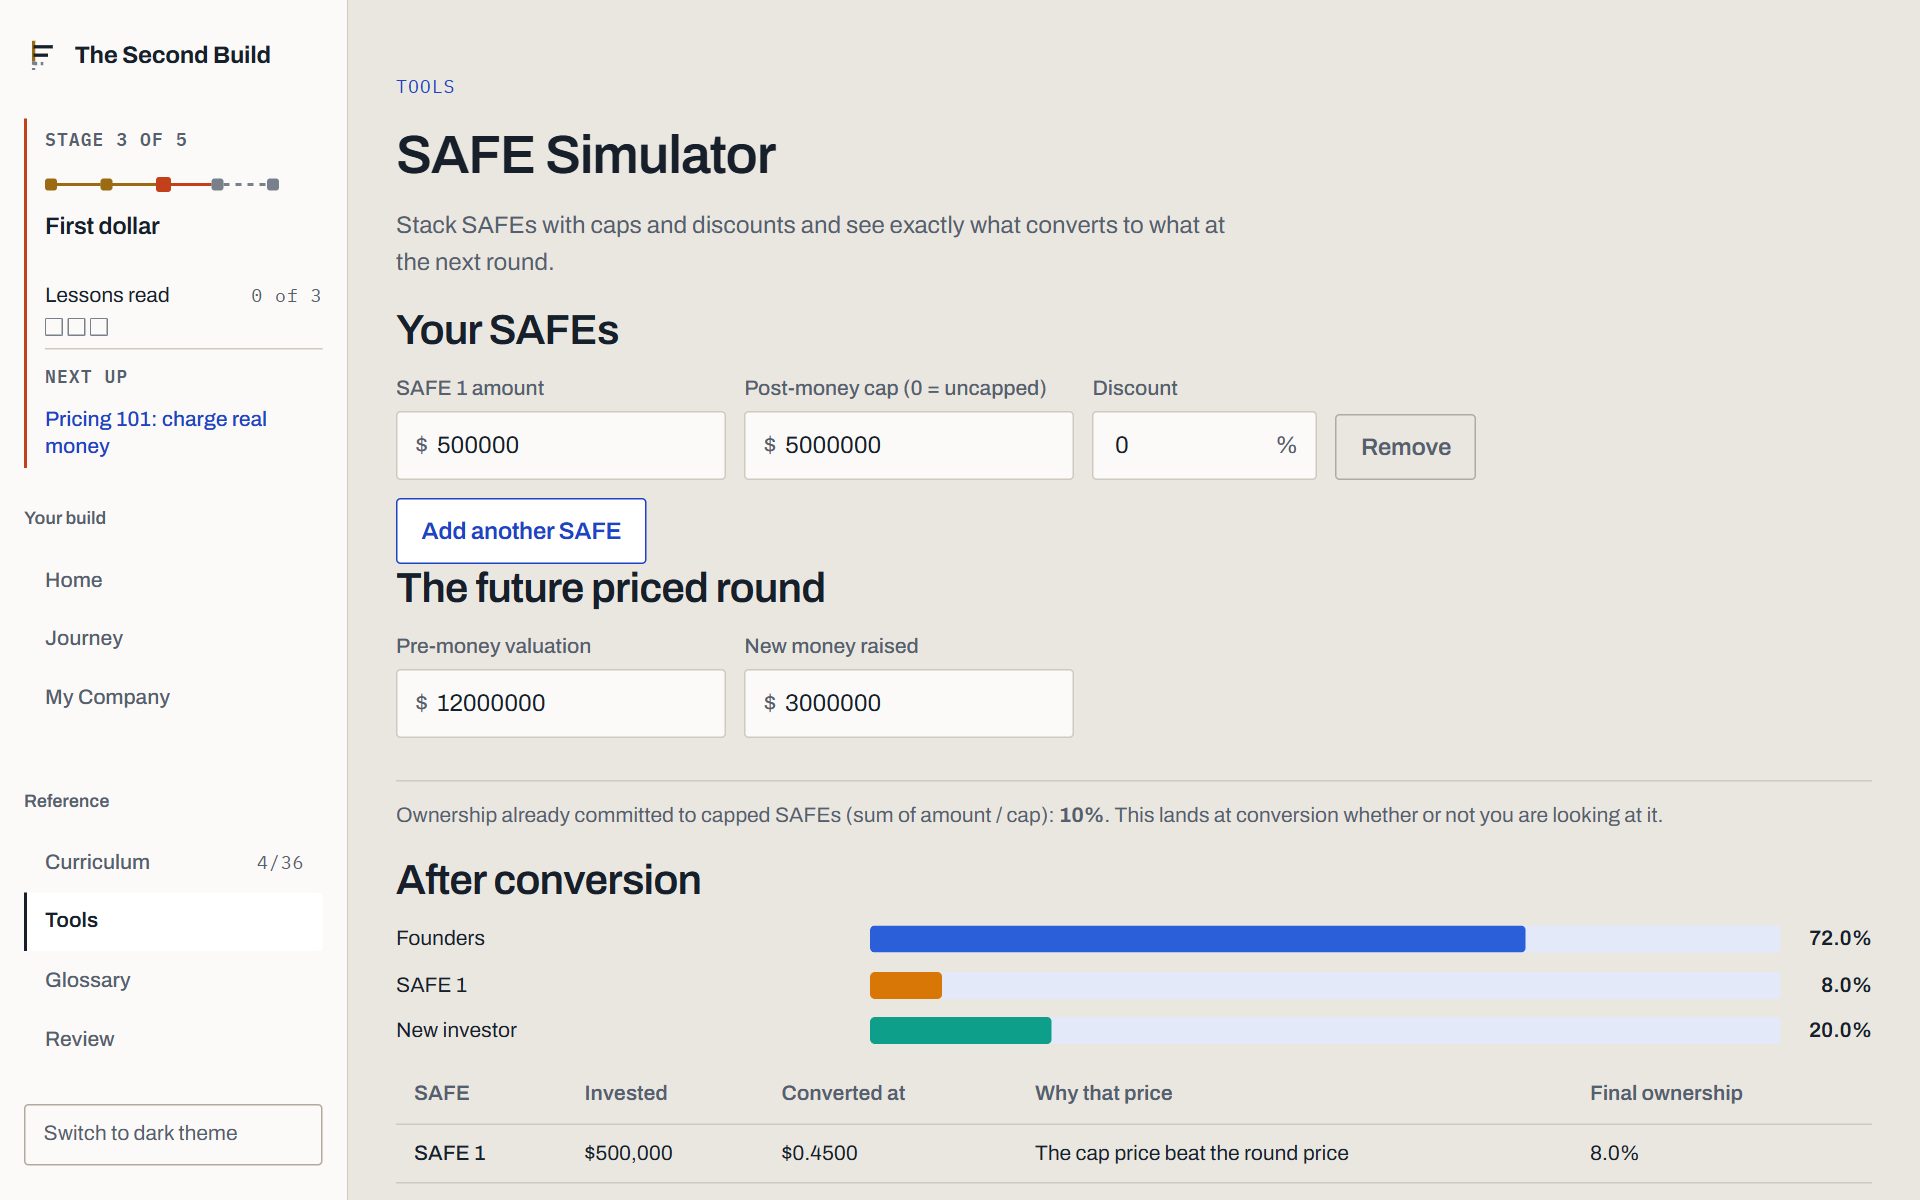Click the $500,000 Invested cell
Image resolution: width=1920 pixels, height=1200 pixels.
(628, 1153)
